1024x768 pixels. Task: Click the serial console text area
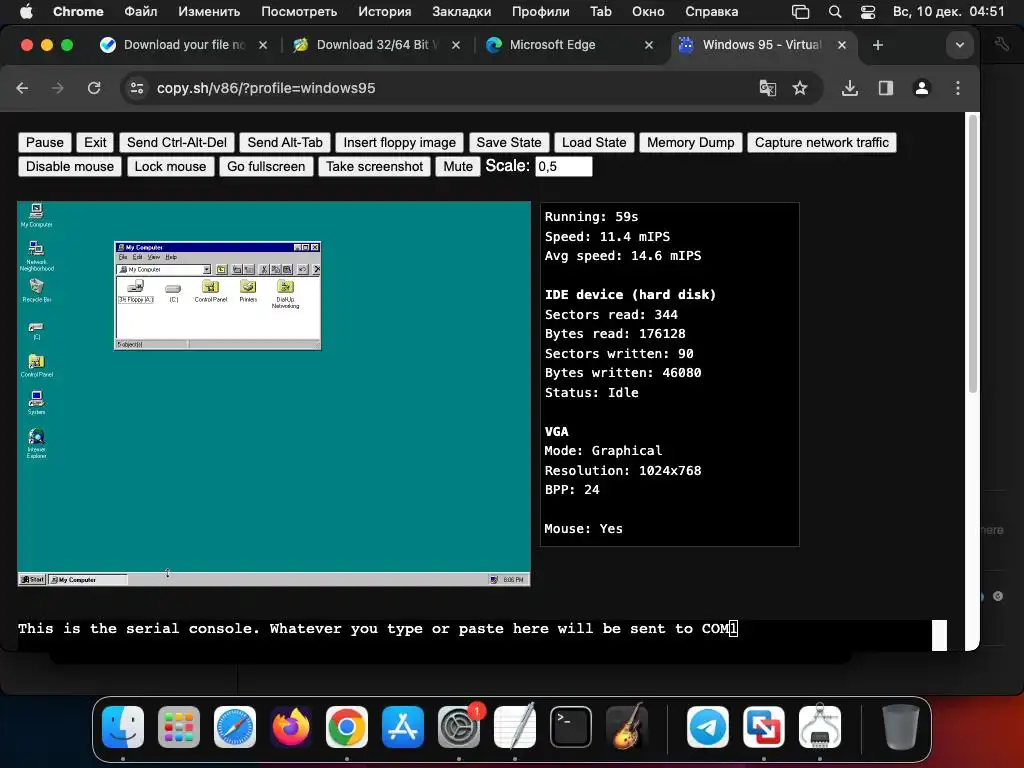pyautogui.click(x=475, y=635)
